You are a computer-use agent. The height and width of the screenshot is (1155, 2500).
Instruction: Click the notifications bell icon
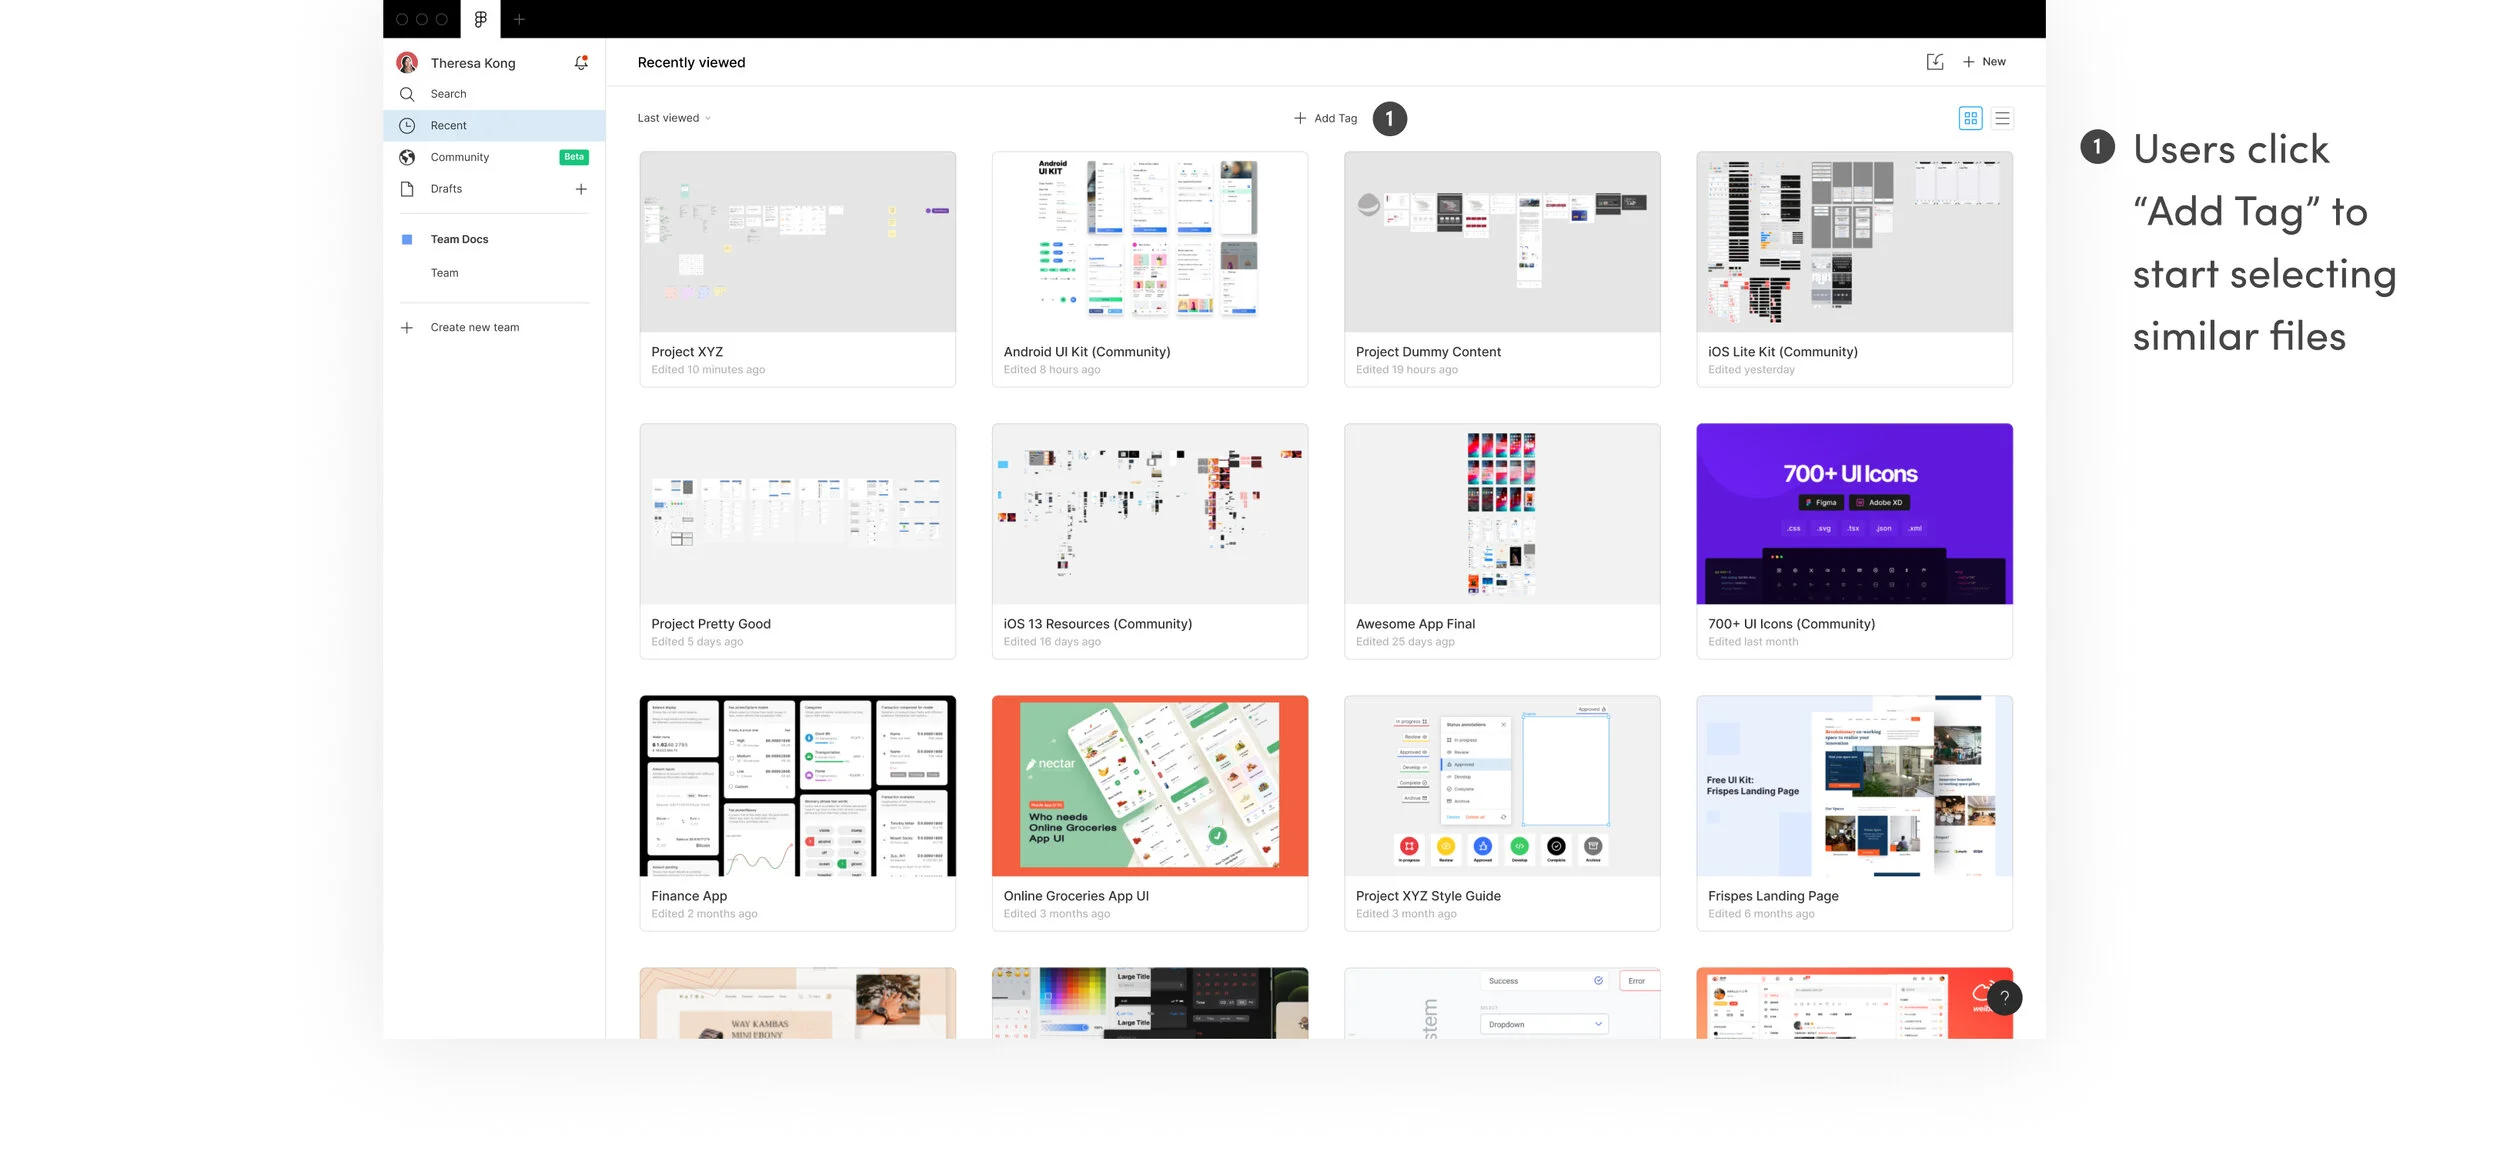pos(581,63)
